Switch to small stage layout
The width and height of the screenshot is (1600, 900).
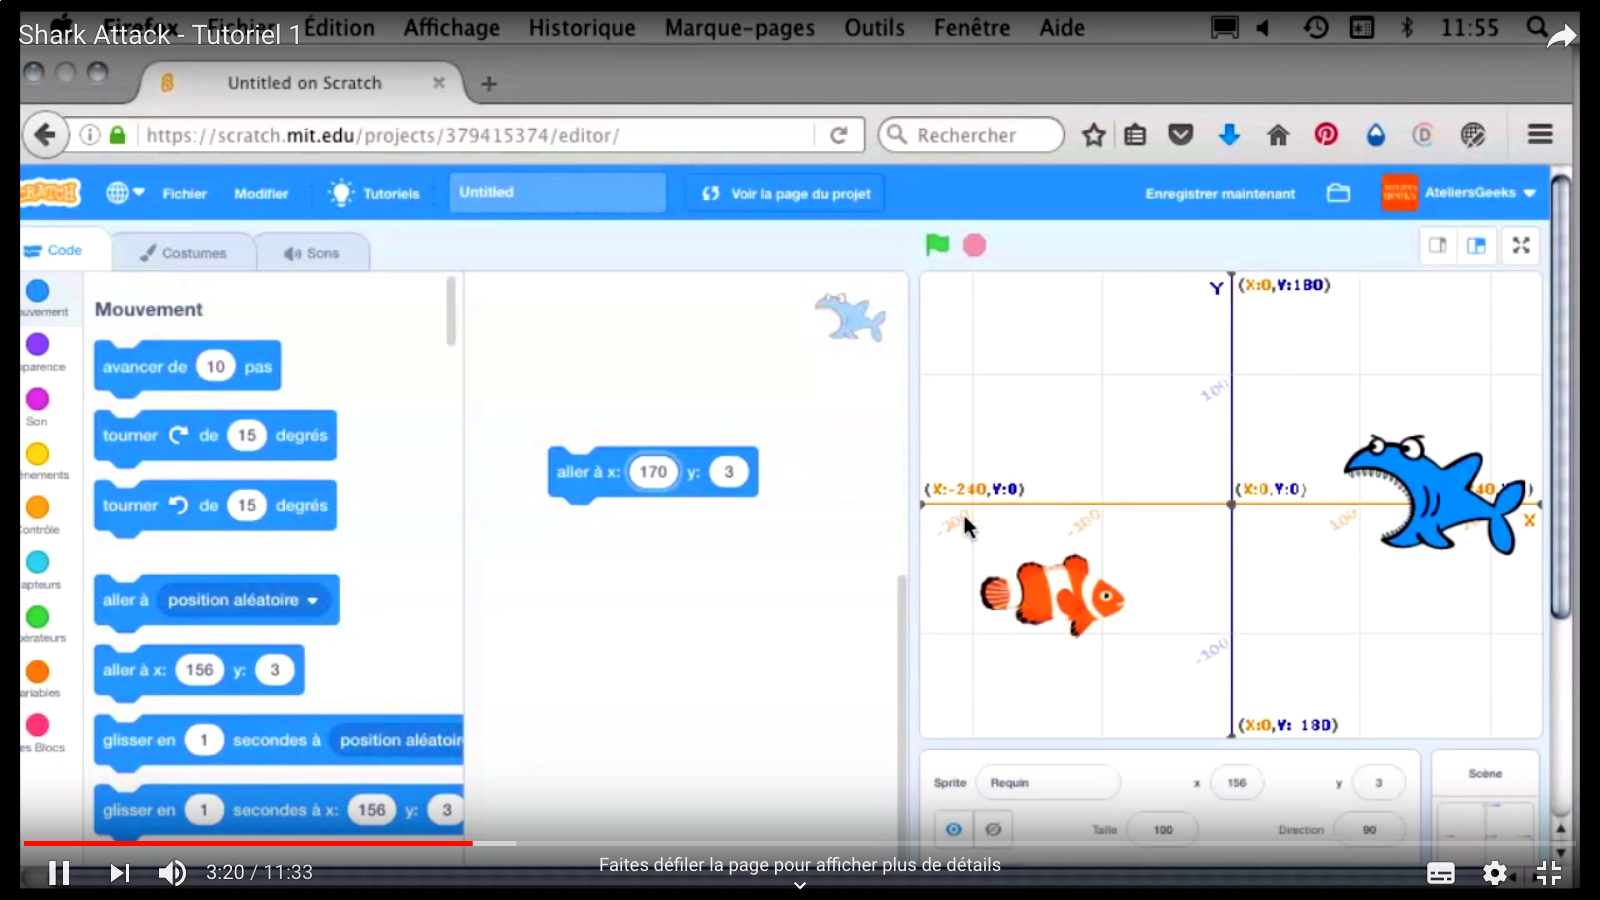pyautogui.click(x=1438, y=245)
